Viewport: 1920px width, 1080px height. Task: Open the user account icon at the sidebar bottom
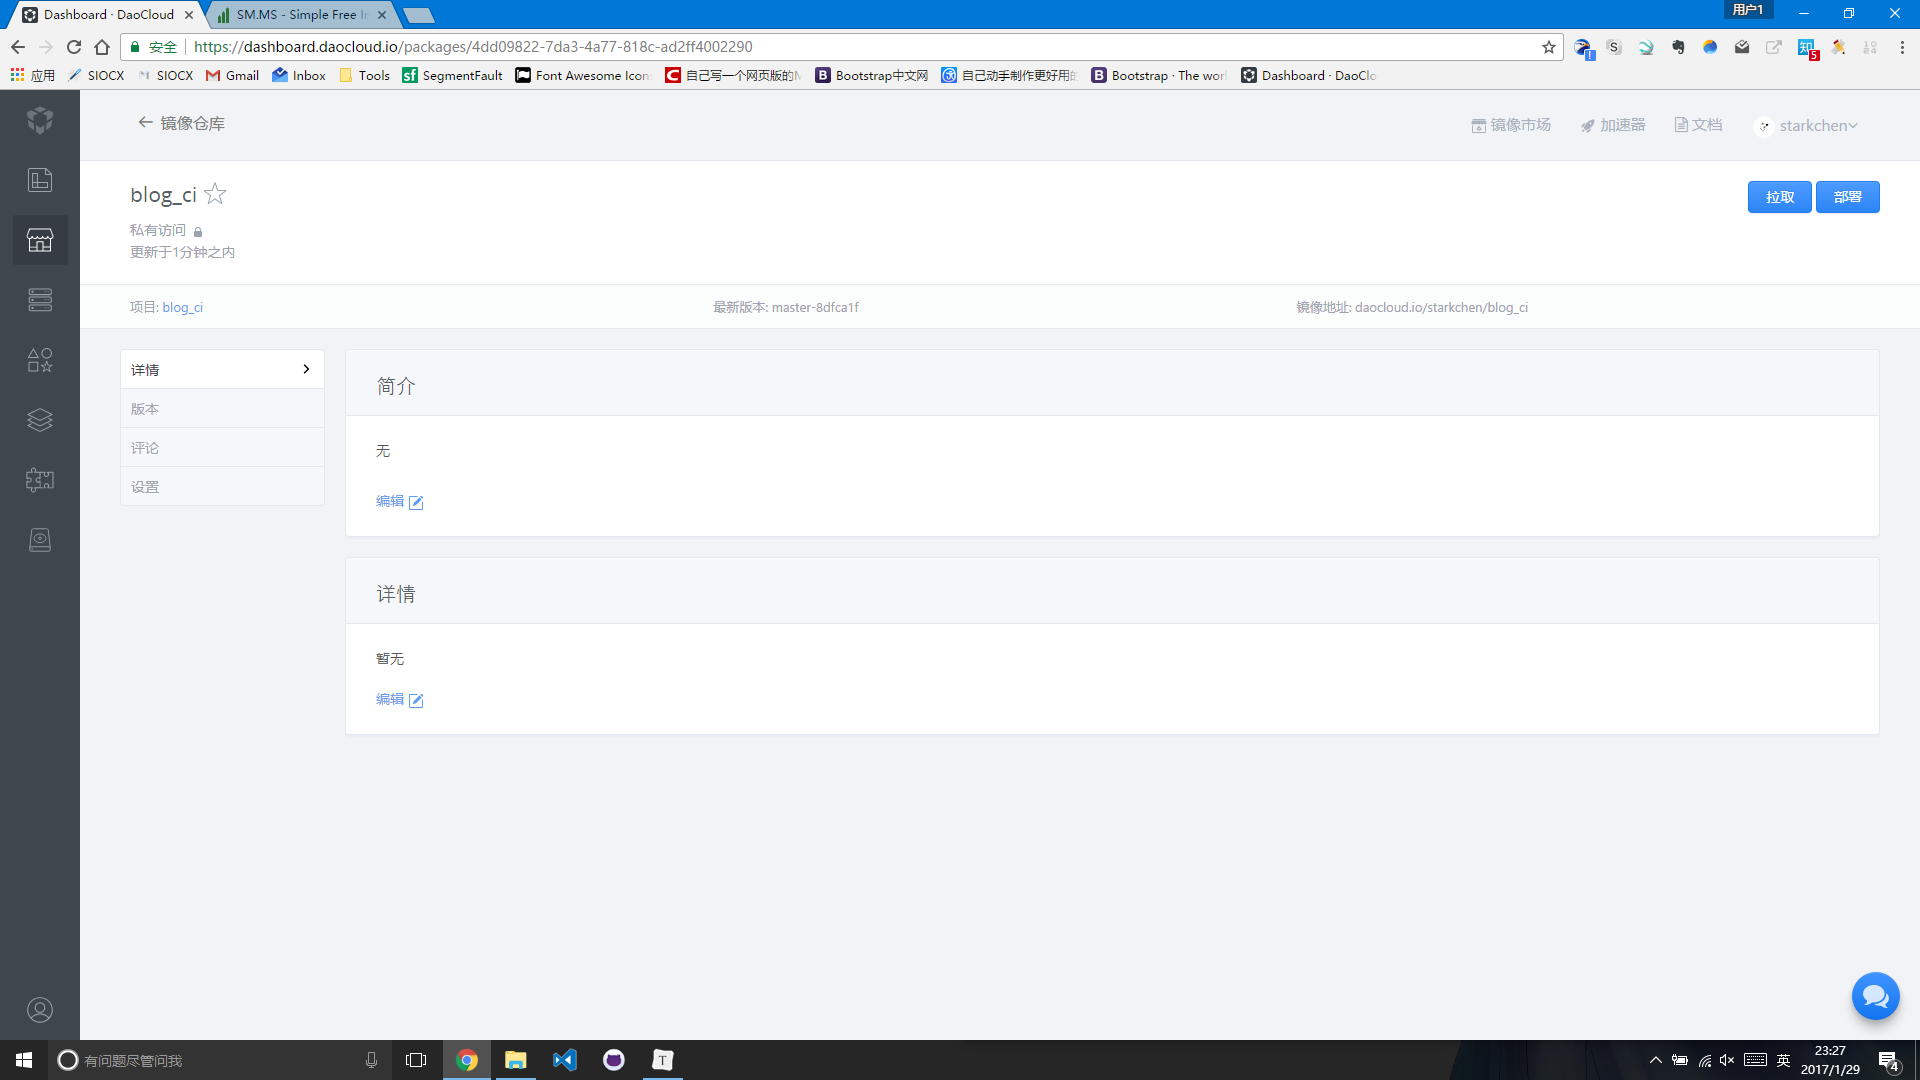coord(40,1010)
